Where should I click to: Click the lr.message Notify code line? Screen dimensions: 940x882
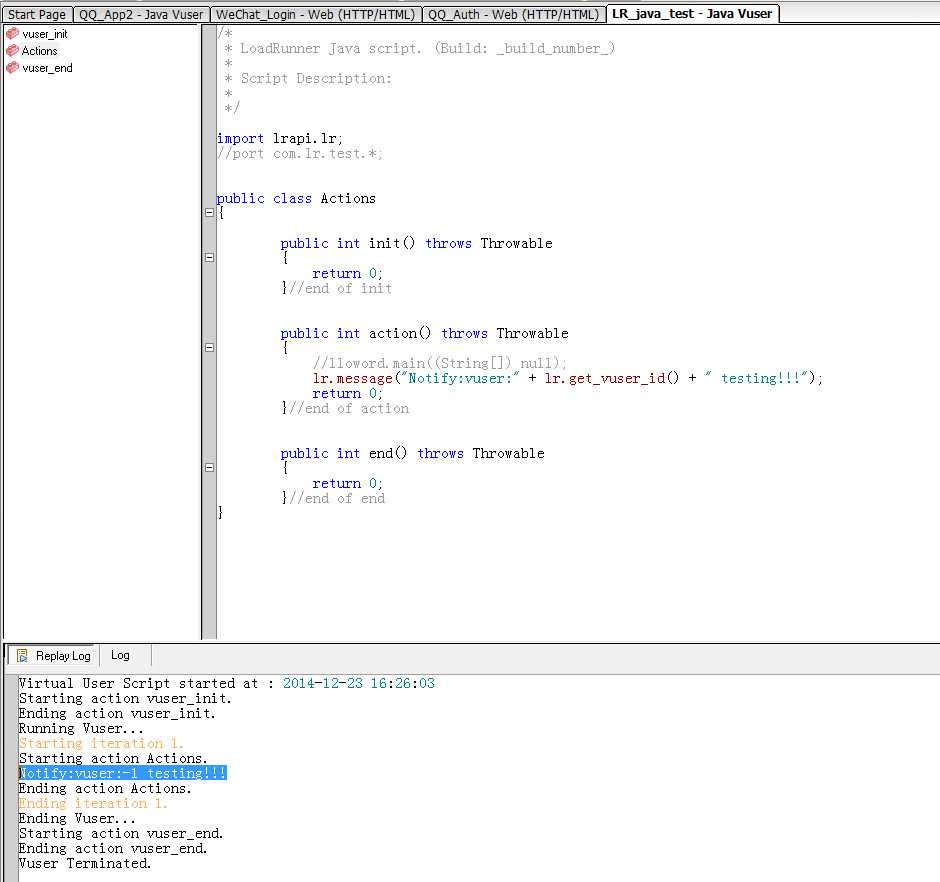pyautogui.click(x=568, y=378)
